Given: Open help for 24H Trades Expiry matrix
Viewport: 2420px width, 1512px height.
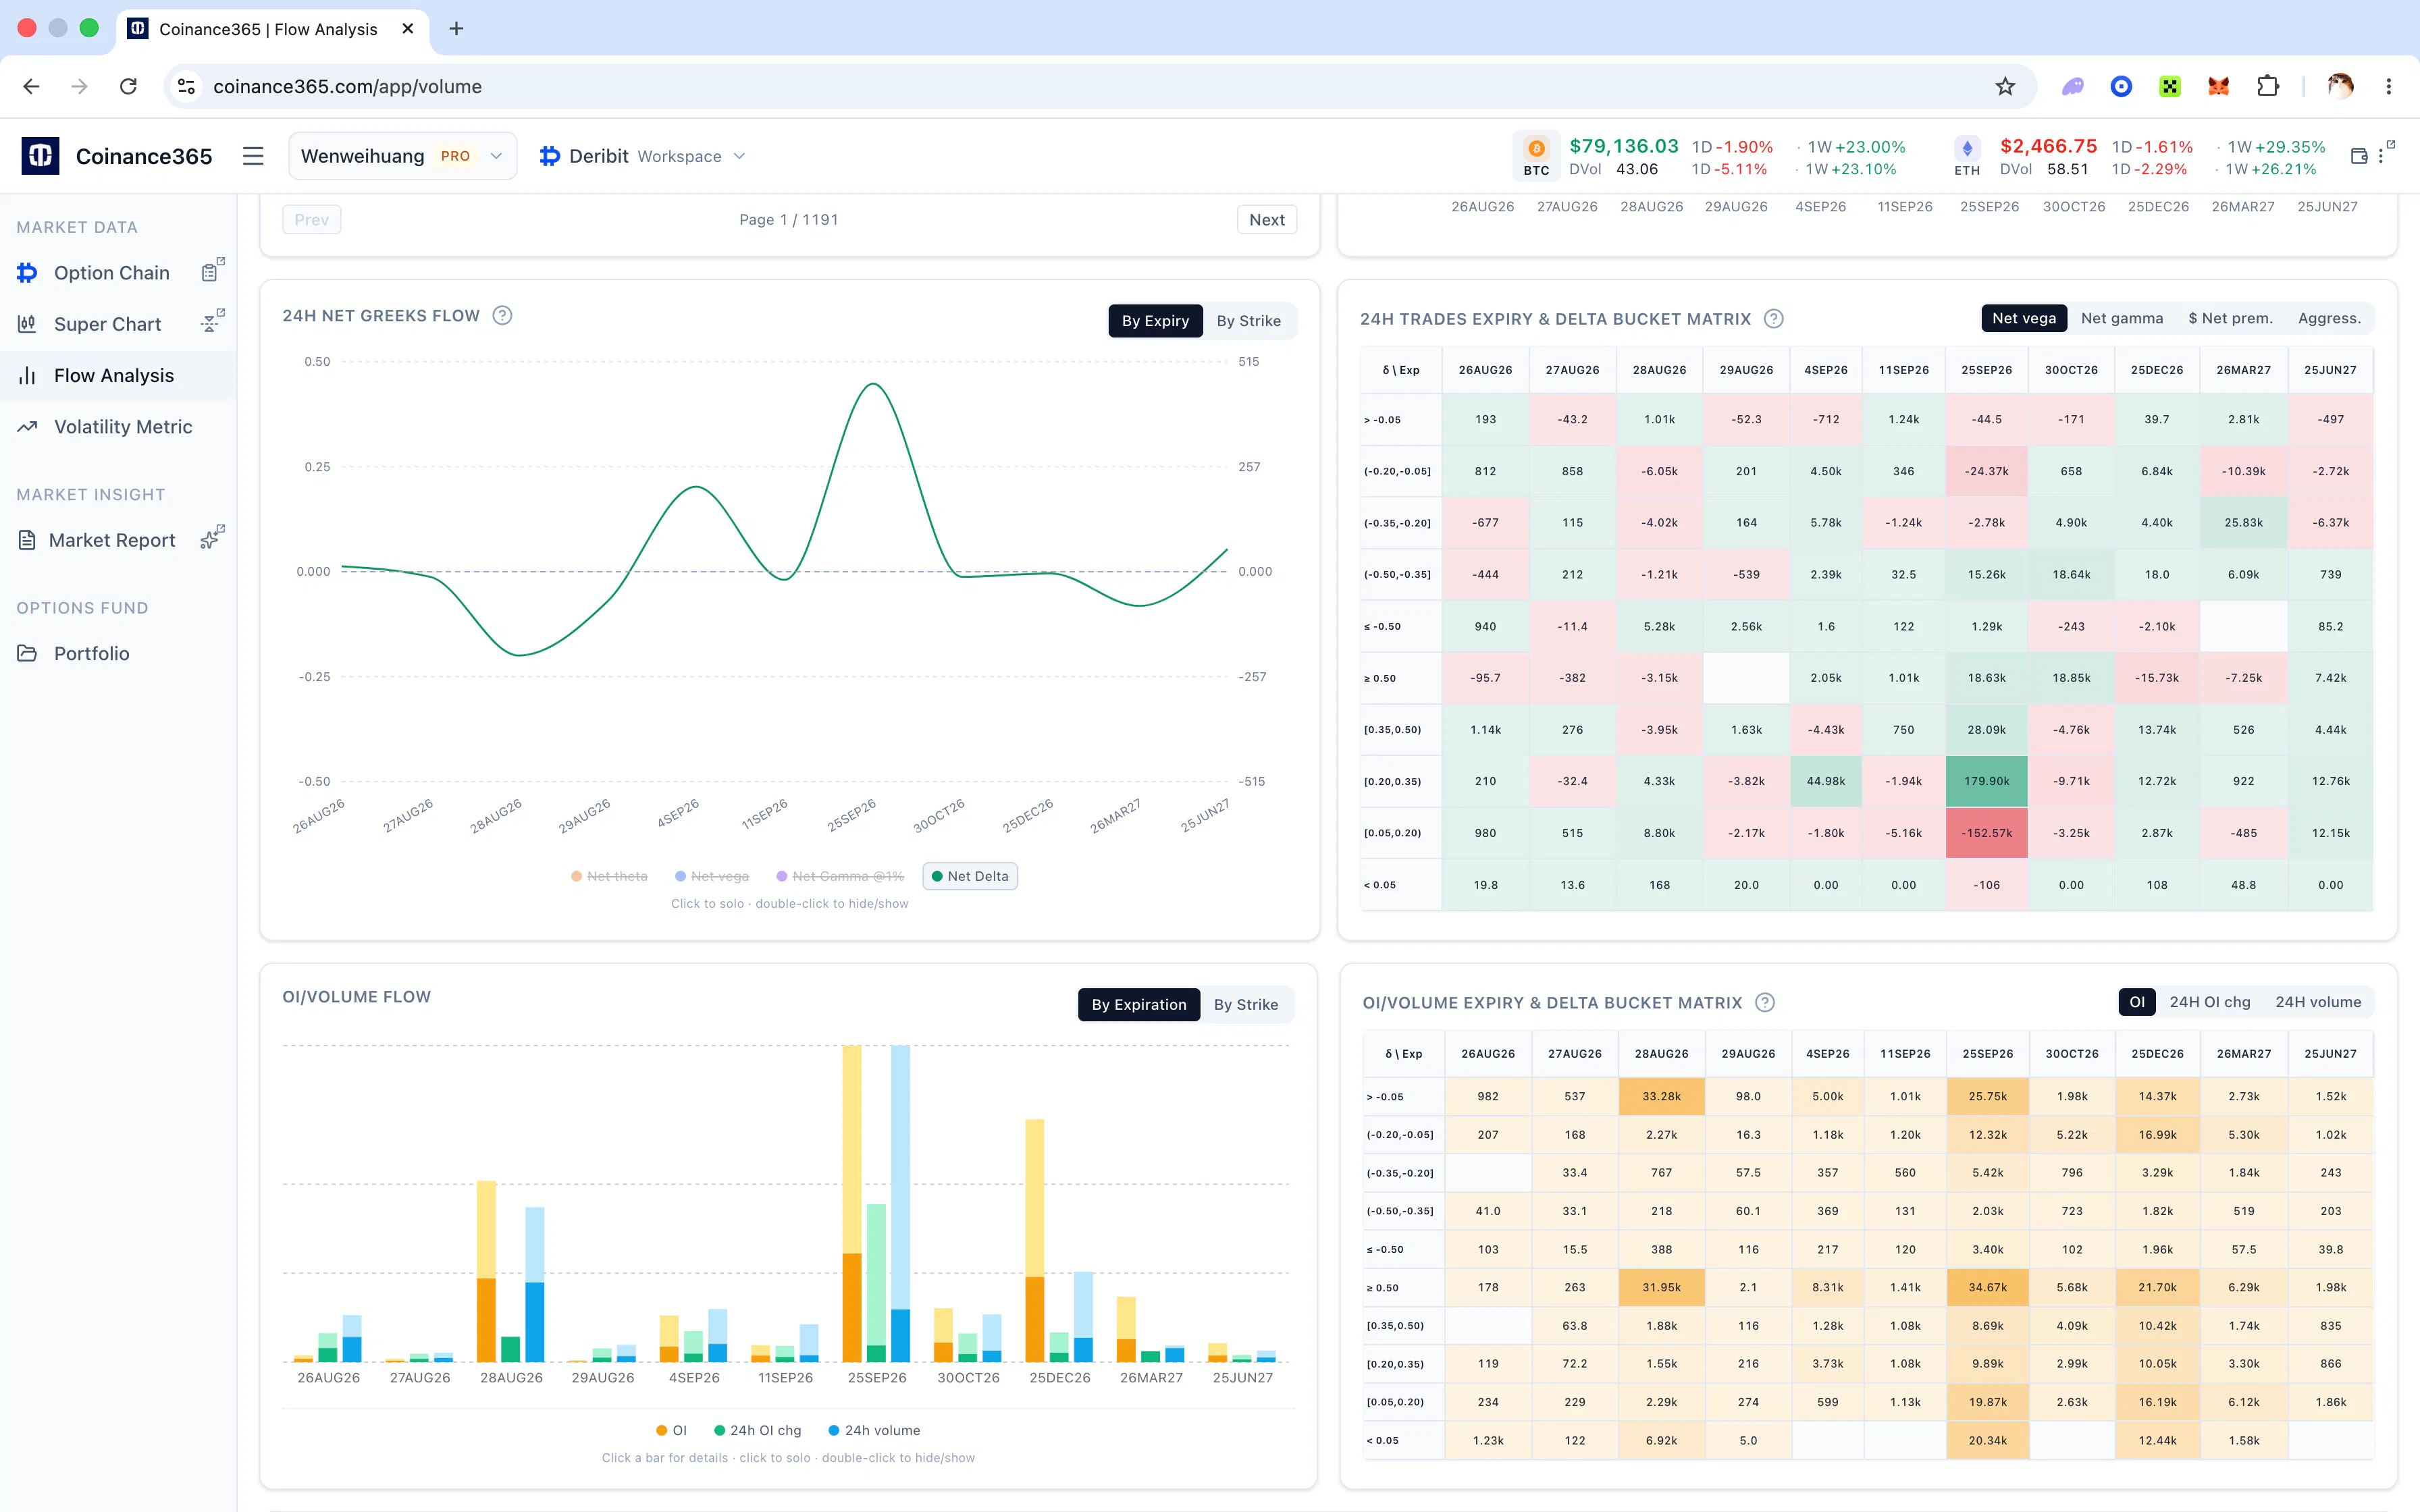Looking at the screenshot, I should point(1773,319).
